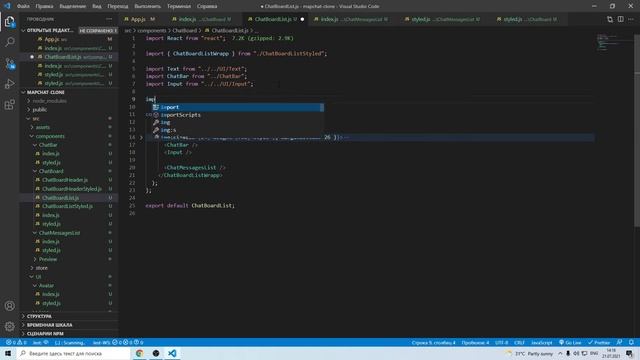Click errors and warnings count in status bar
640x360 pixels.
16,342
